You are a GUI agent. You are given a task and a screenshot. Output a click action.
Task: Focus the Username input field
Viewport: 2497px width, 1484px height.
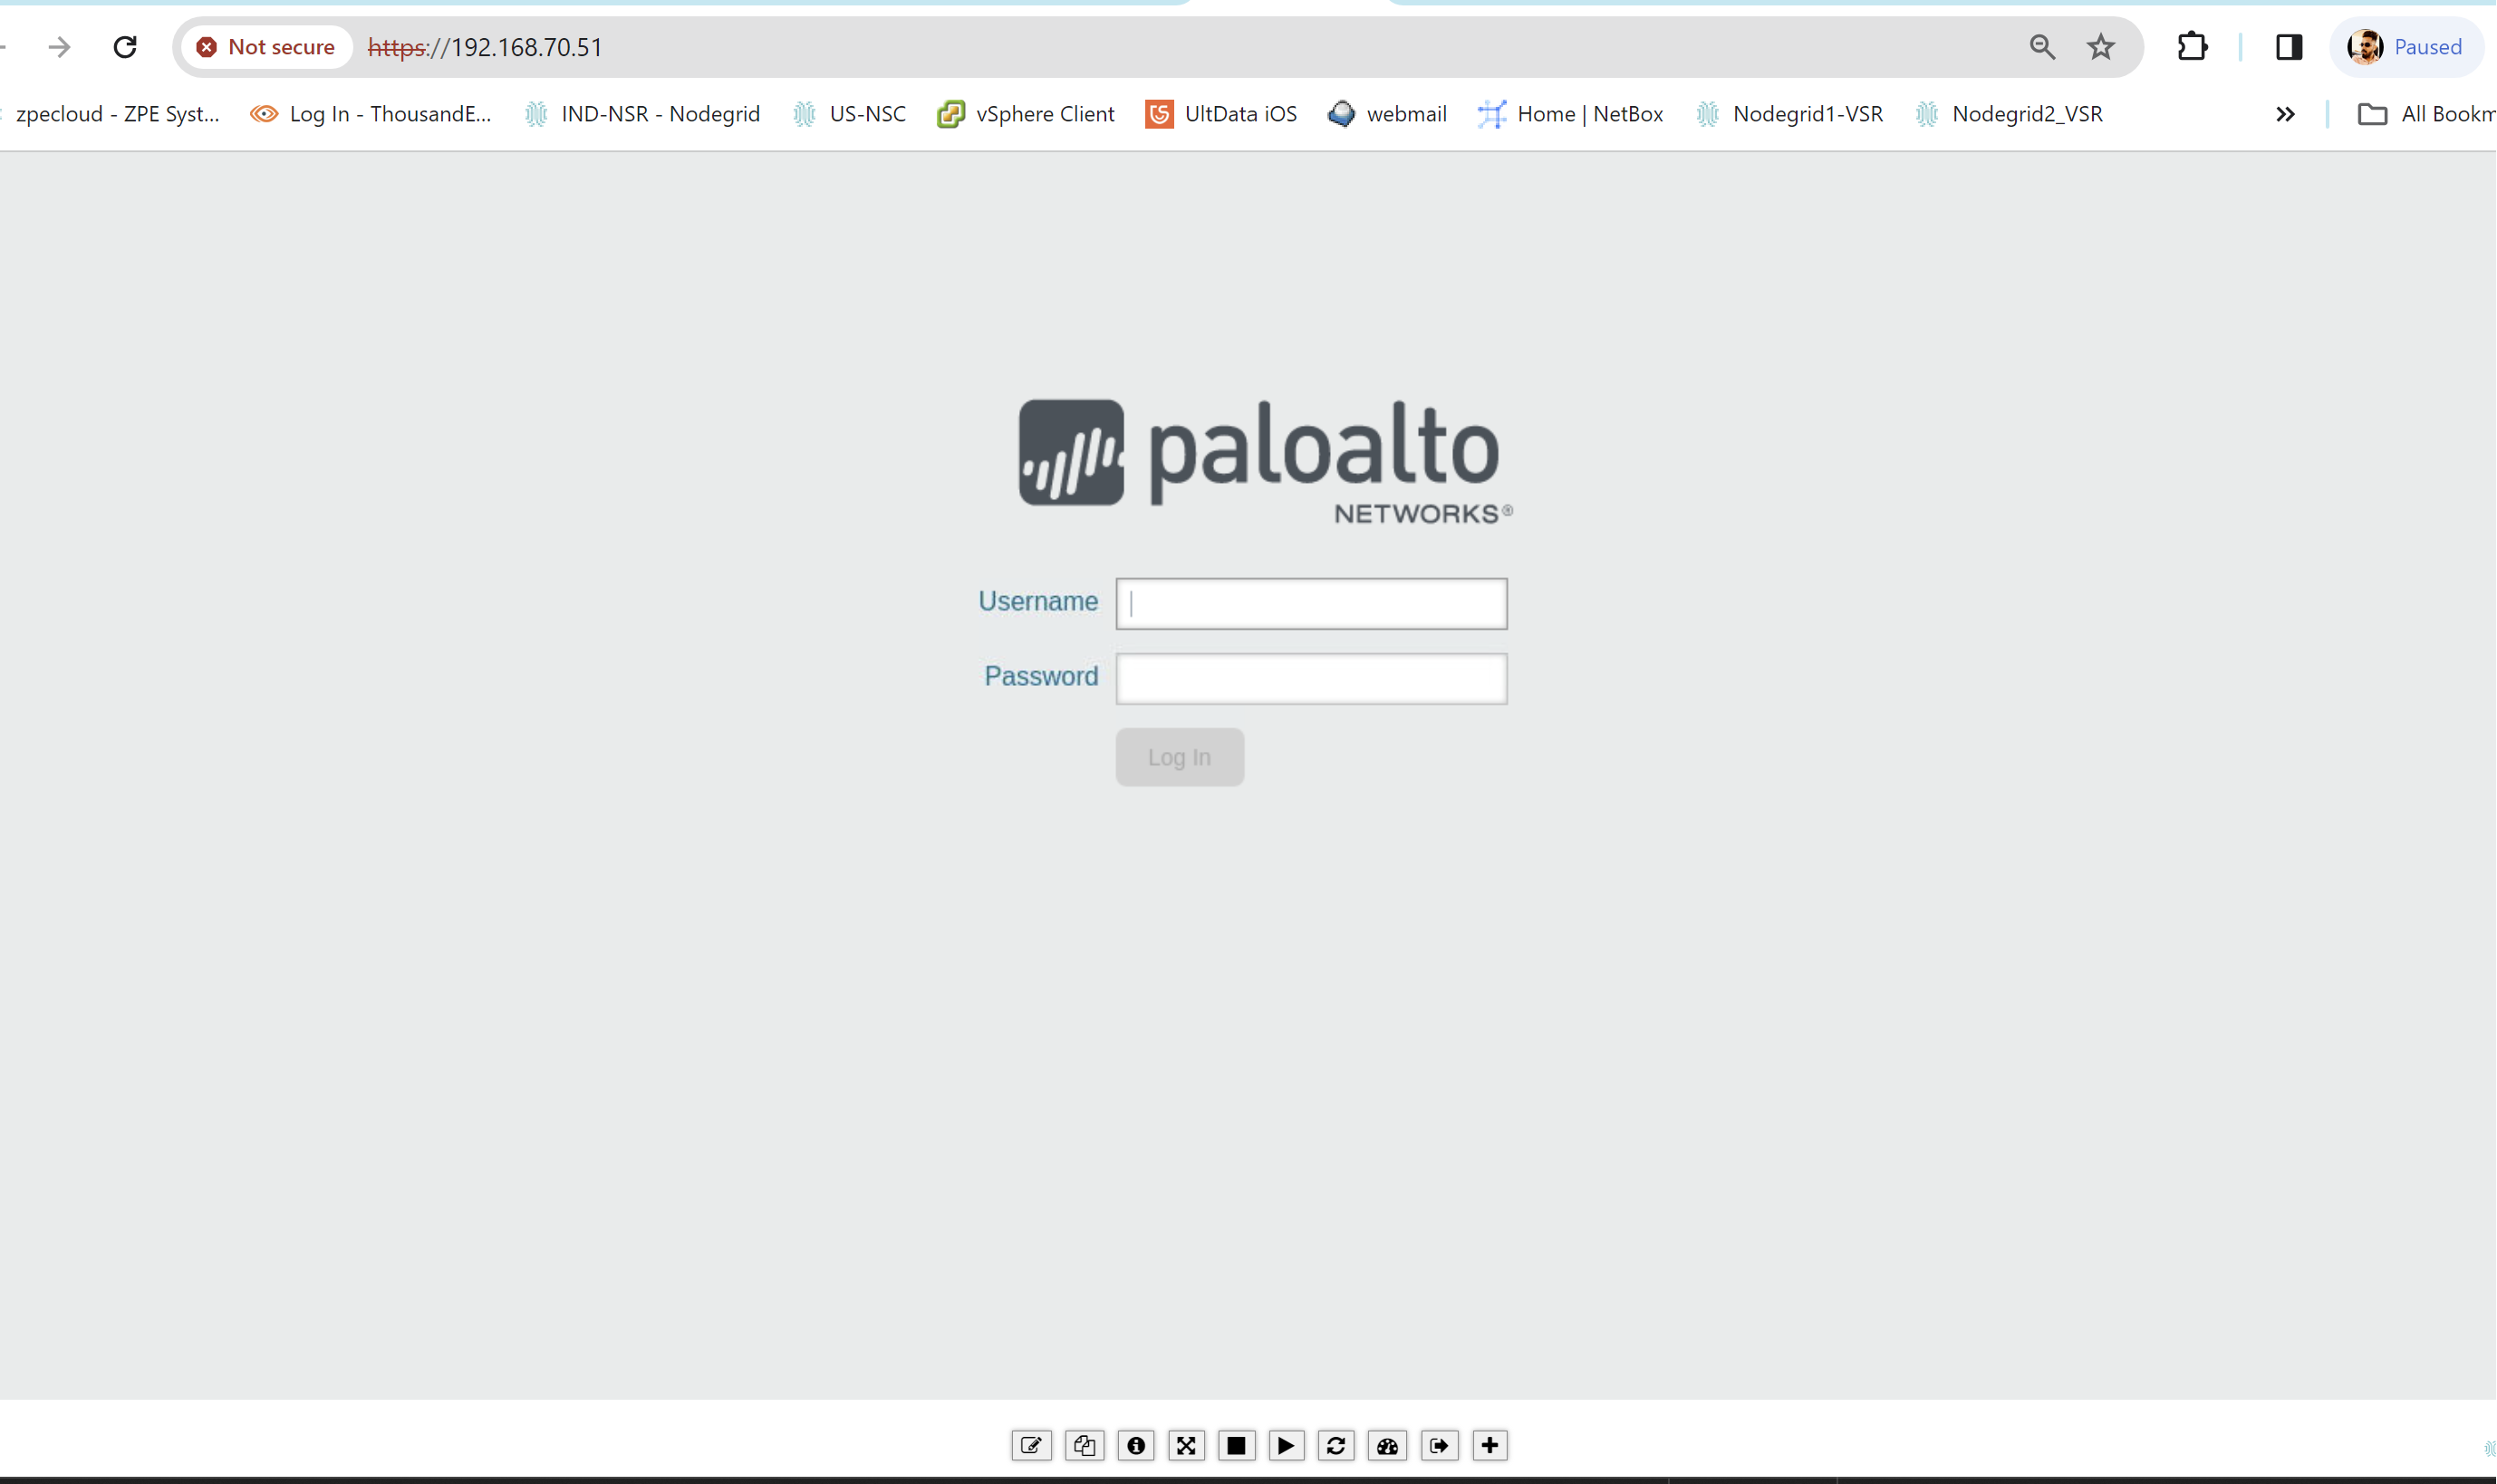coord(1311,603)
